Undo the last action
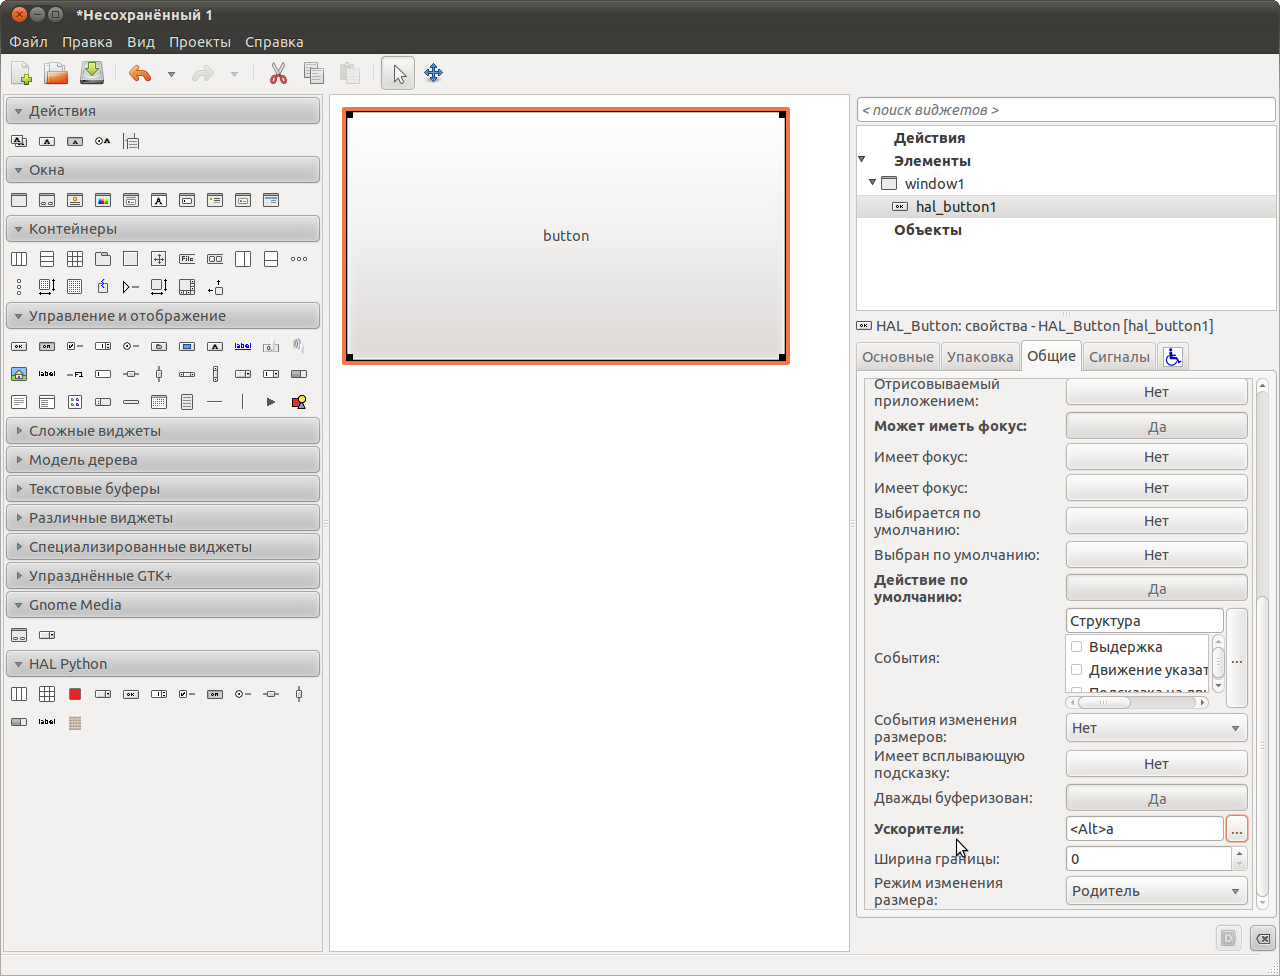 pyautogui.click(x=140, y=73)
